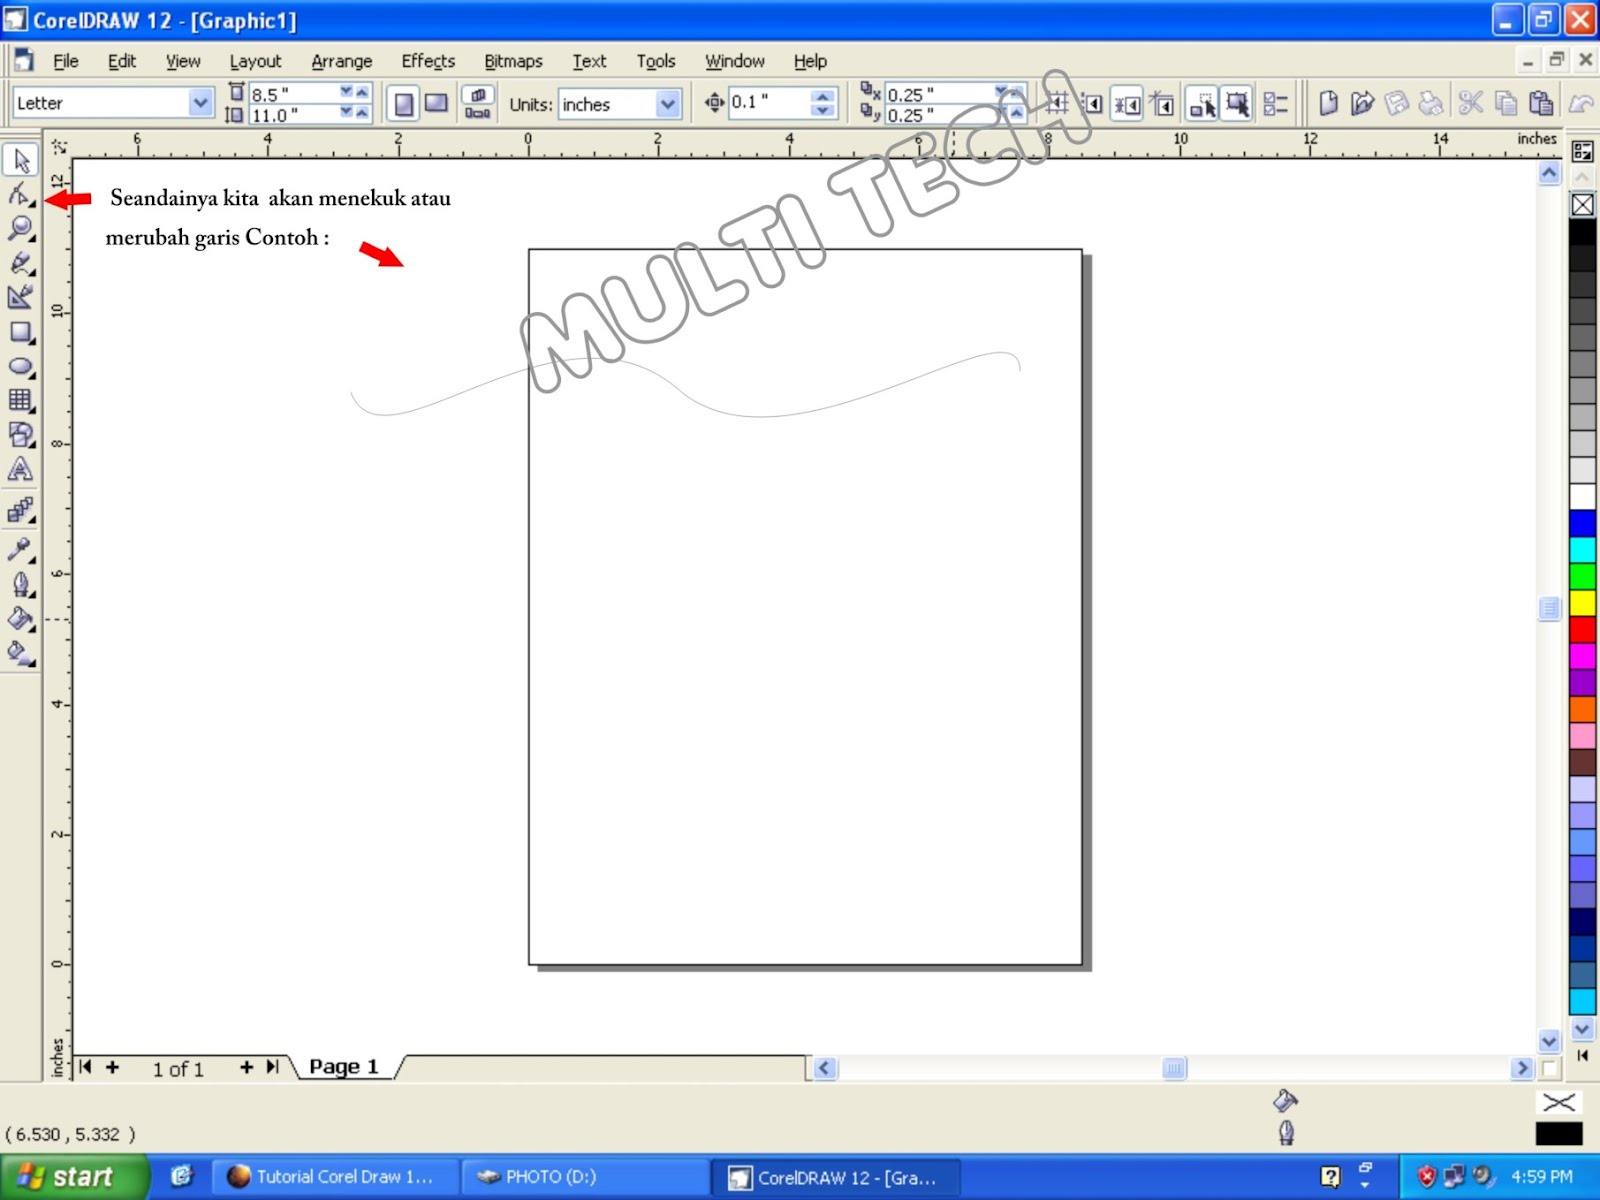Viewport: 1600px width, 1200px height.
Task: Switch to Tutorial Corel Draw taskbar window
Action: (335, 1177)
